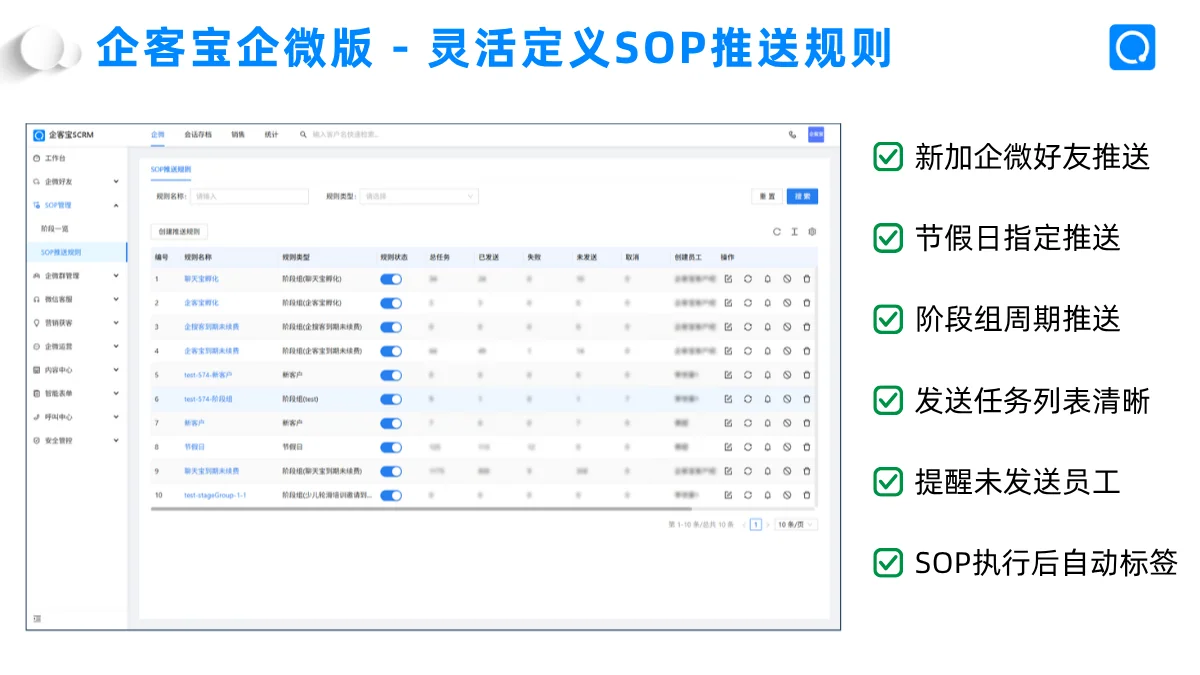The image size is (1200, 675).
Task: Collapse the sidebar using bottom-left icon
Action: tap(37, 619)
